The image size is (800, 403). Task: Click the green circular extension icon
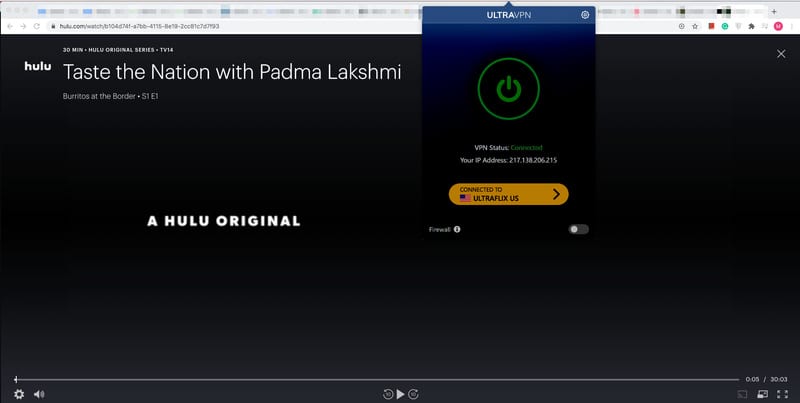click(x=725, y=26)
